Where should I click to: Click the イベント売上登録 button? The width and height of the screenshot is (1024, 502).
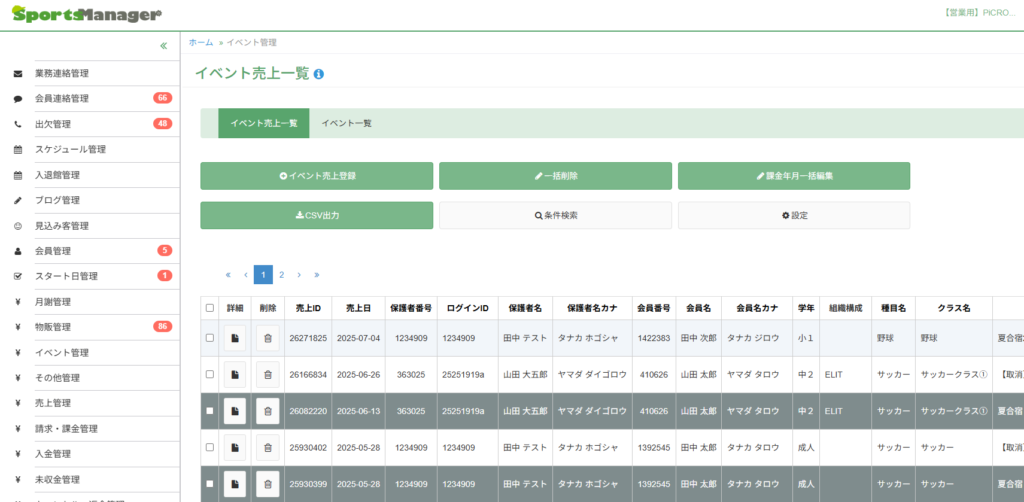[x=317, y=176]
